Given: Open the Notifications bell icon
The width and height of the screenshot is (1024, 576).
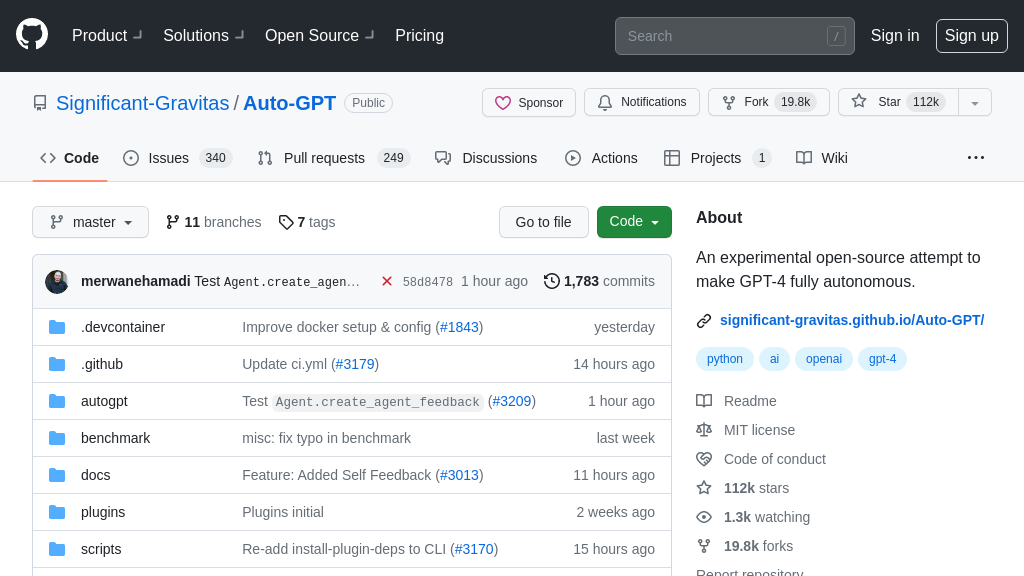Looking at the screenshot, I should coord(605,102).
